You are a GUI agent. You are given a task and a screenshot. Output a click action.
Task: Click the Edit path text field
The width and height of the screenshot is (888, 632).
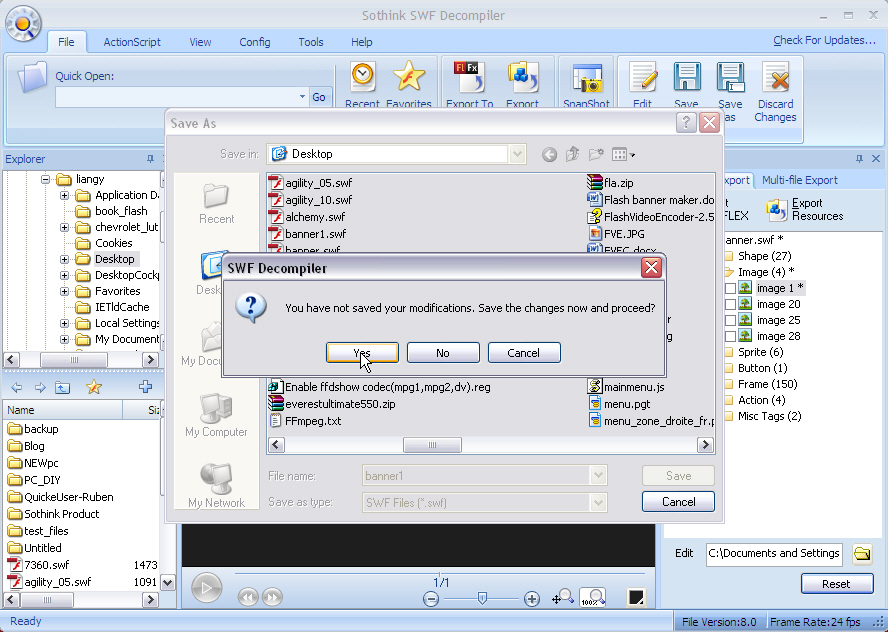pos(774,553)
